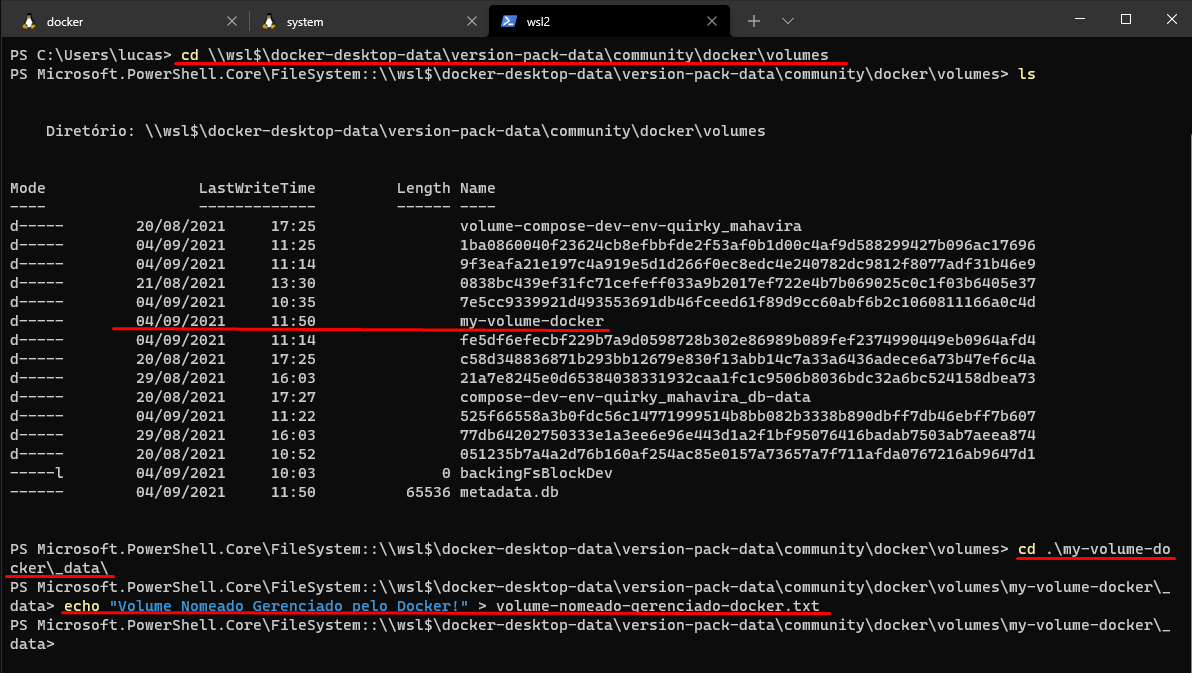The height and width of the screenshot is (673, 1192).
Task: Click the my-volume-docker directory name
Action: coord(531,321)
